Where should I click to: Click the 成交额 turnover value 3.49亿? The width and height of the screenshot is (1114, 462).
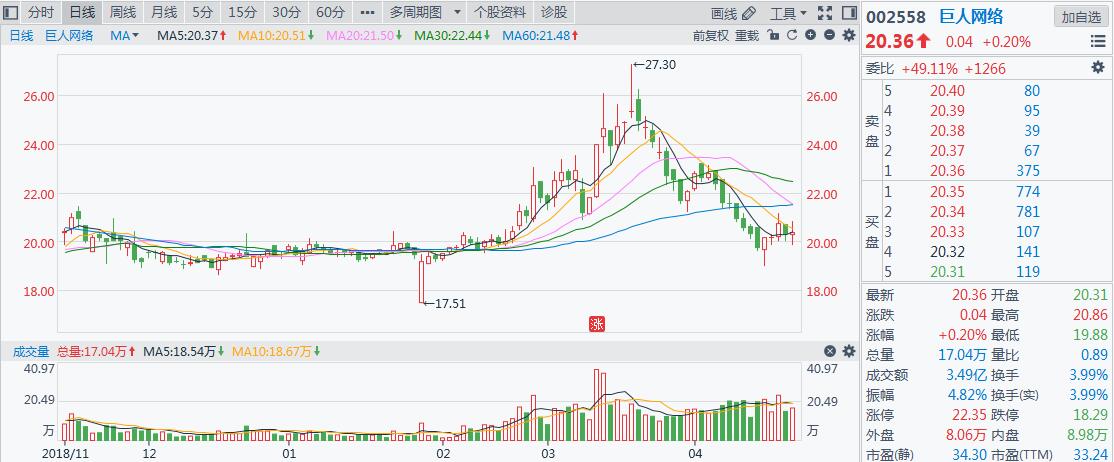968,375
